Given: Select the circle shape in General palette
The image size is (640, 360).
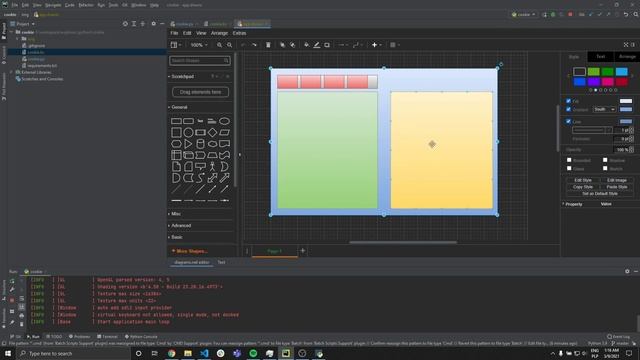Looking at the screenshot, I should point(188,132).
